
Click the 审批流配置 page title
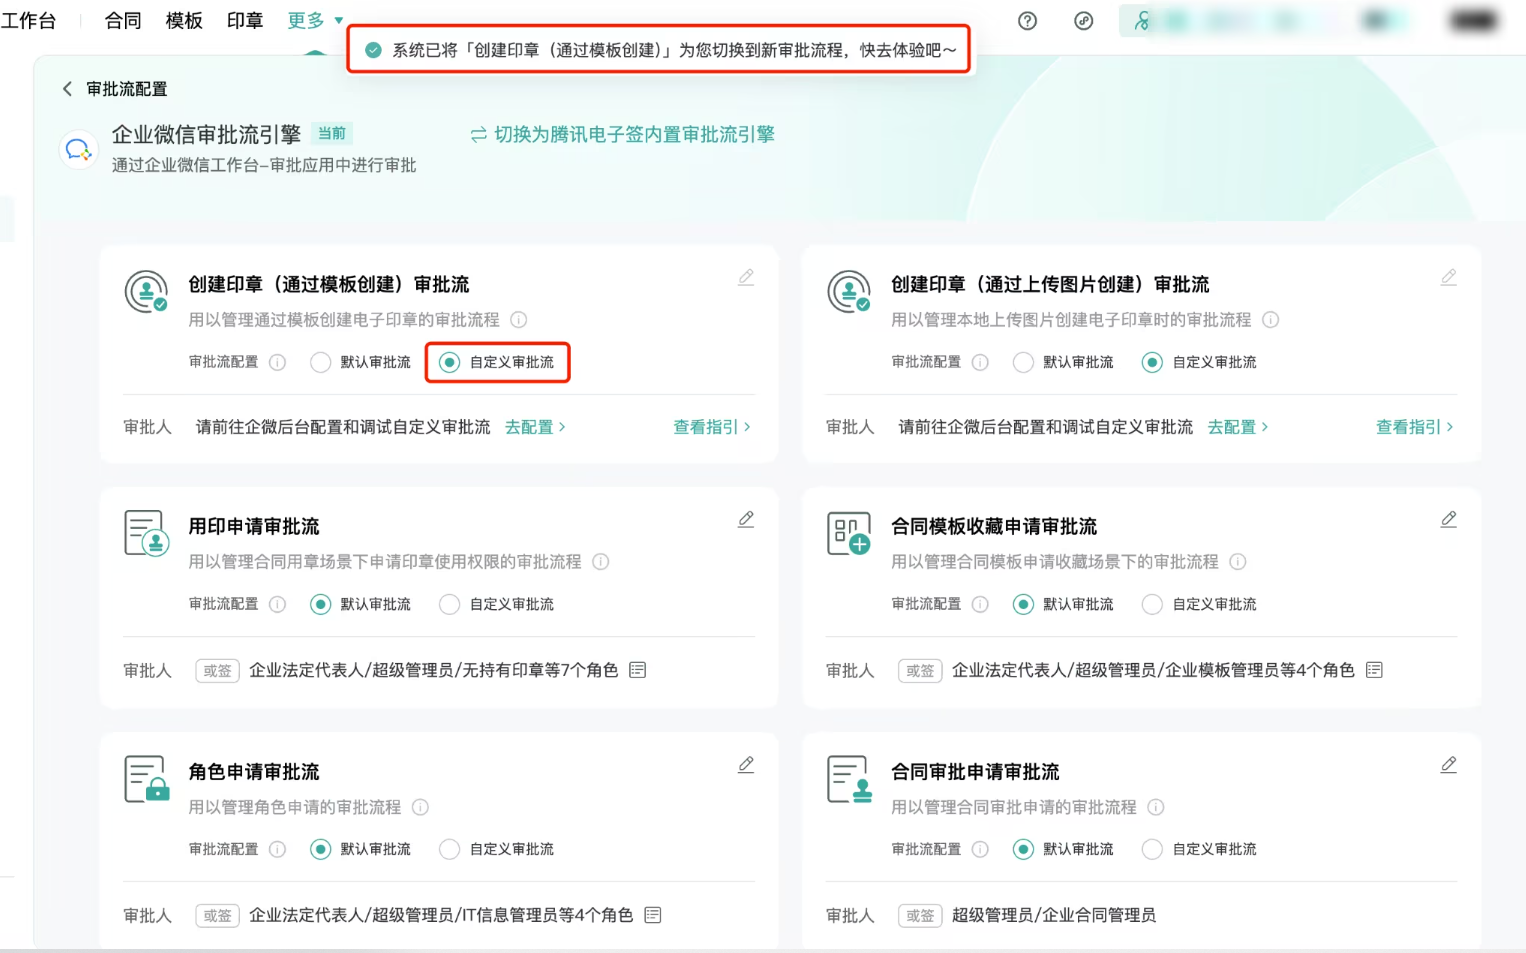click(x=127, y=89)
